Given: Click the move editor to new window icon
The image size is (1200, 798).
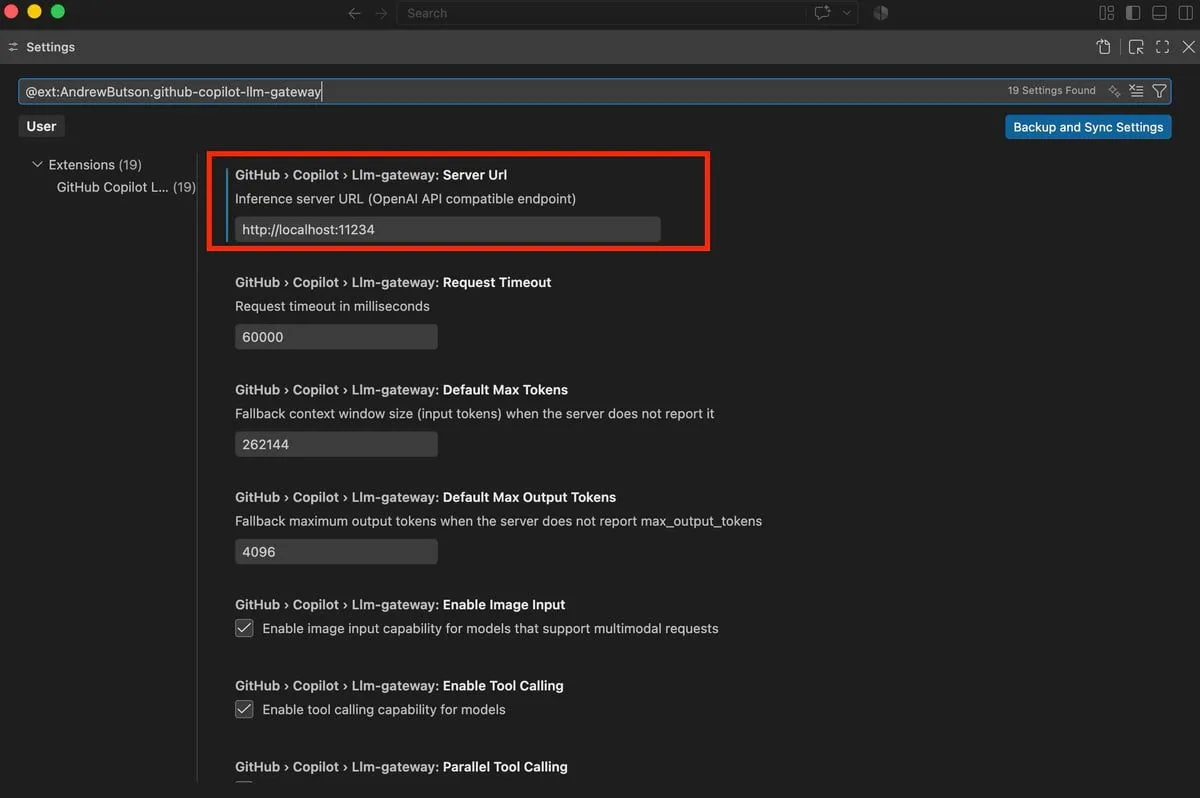Looking at the screenshot, I should point(1136,47).
